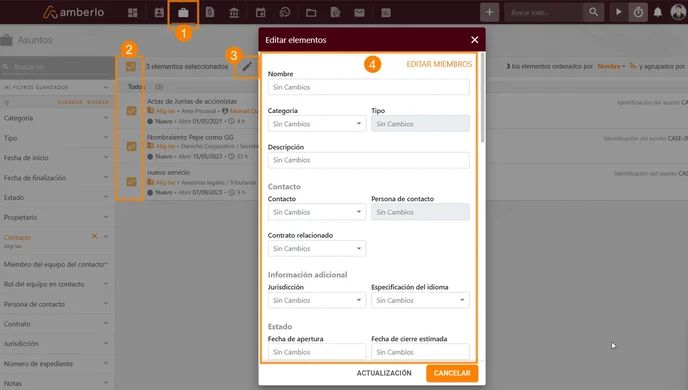Open Categoría dropdown in edit dialog
The width and height of the screenshot is (688, 390).
(317, 124)
